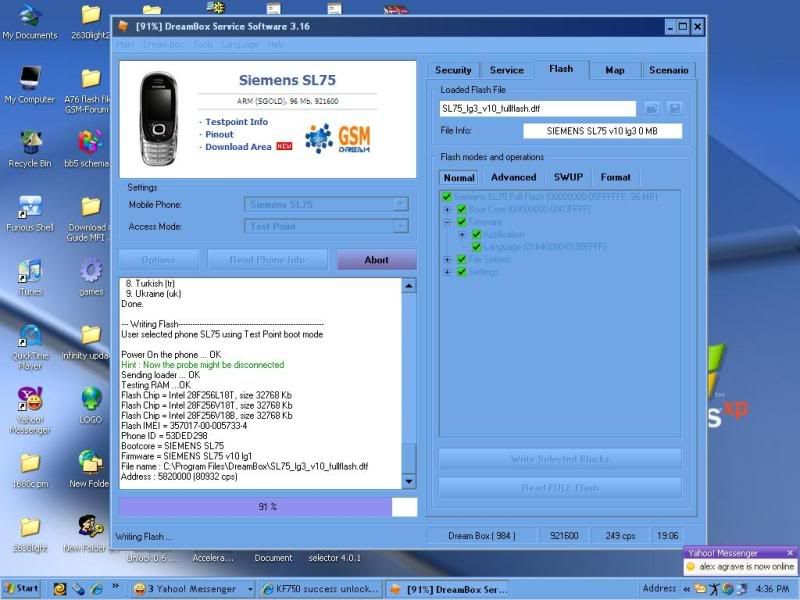Switch to KF750 success unlock taskbar window
The image size is (800, 600).
pos(320,589)
